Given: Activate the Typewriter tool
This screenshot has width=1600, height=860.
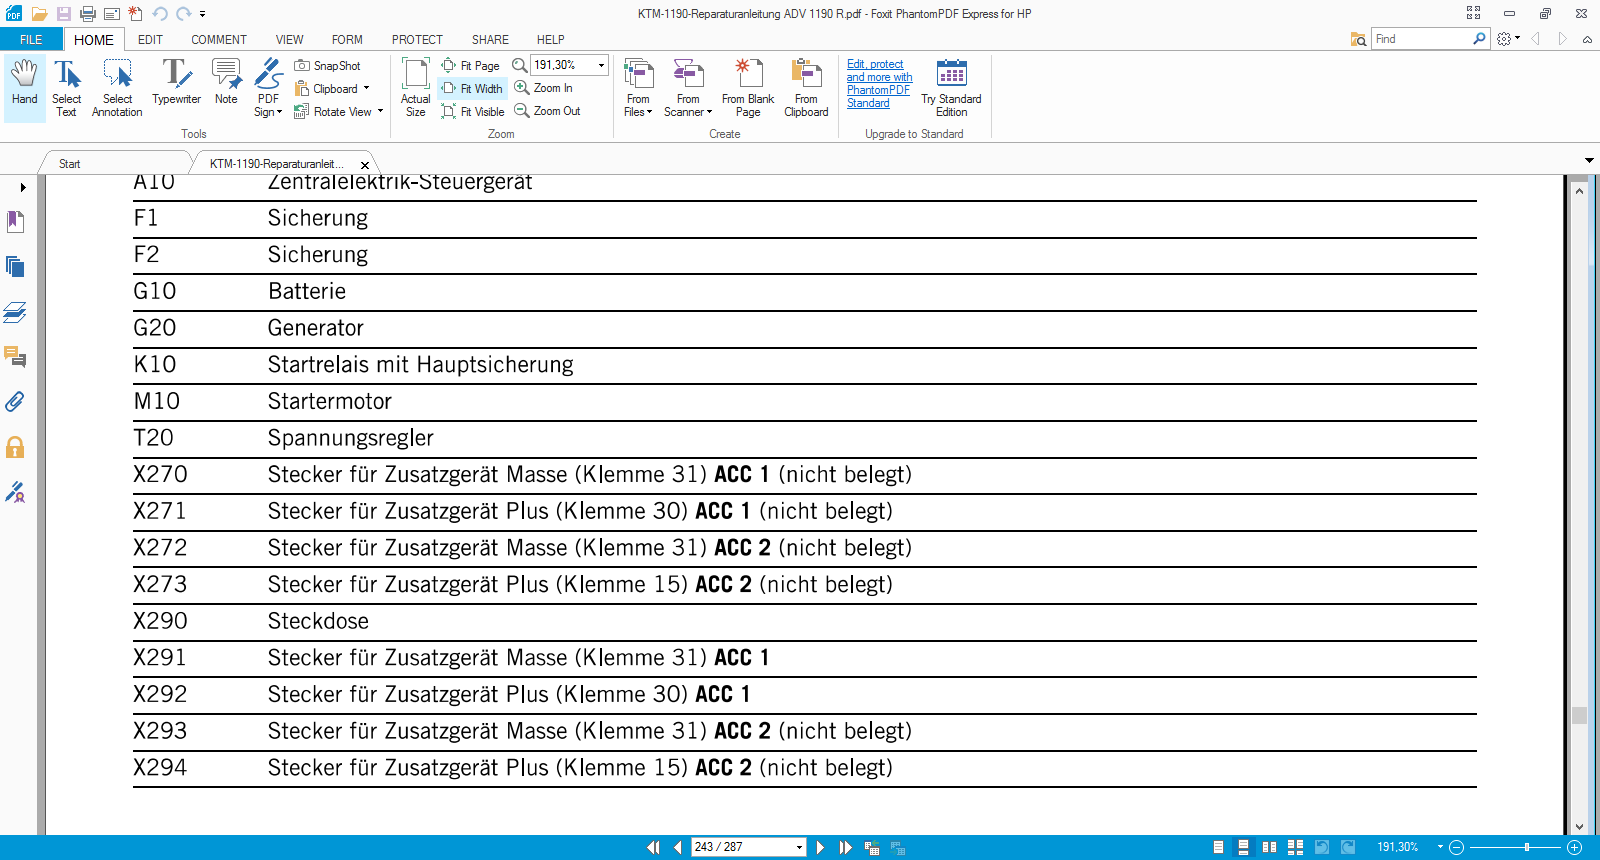Looking at the screenshot, I should tap(176, 86).
